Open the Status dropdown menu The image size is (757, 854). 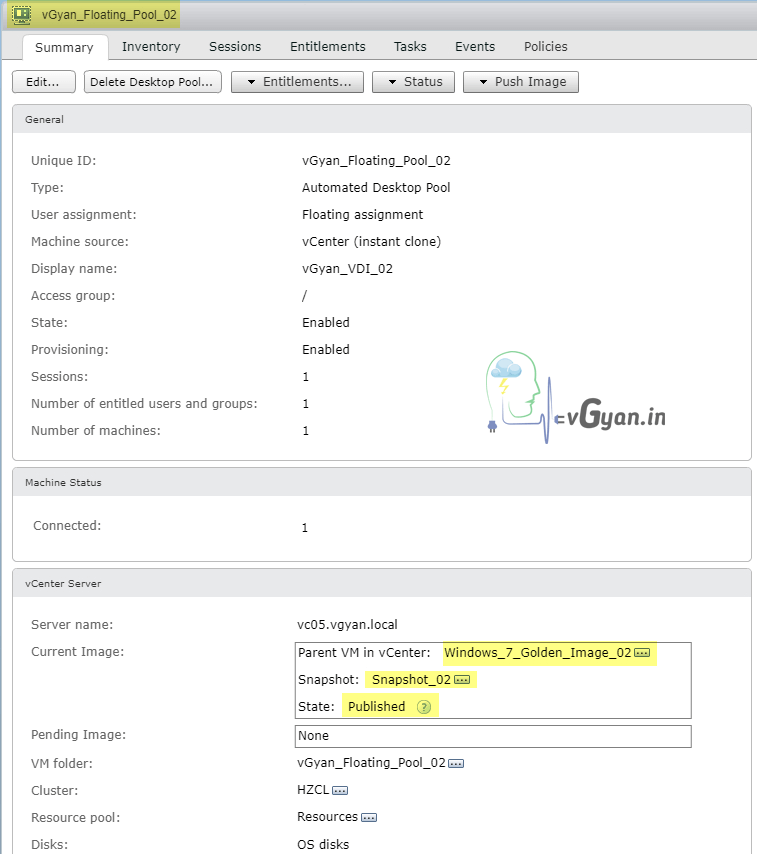click(x=414, y=82)
